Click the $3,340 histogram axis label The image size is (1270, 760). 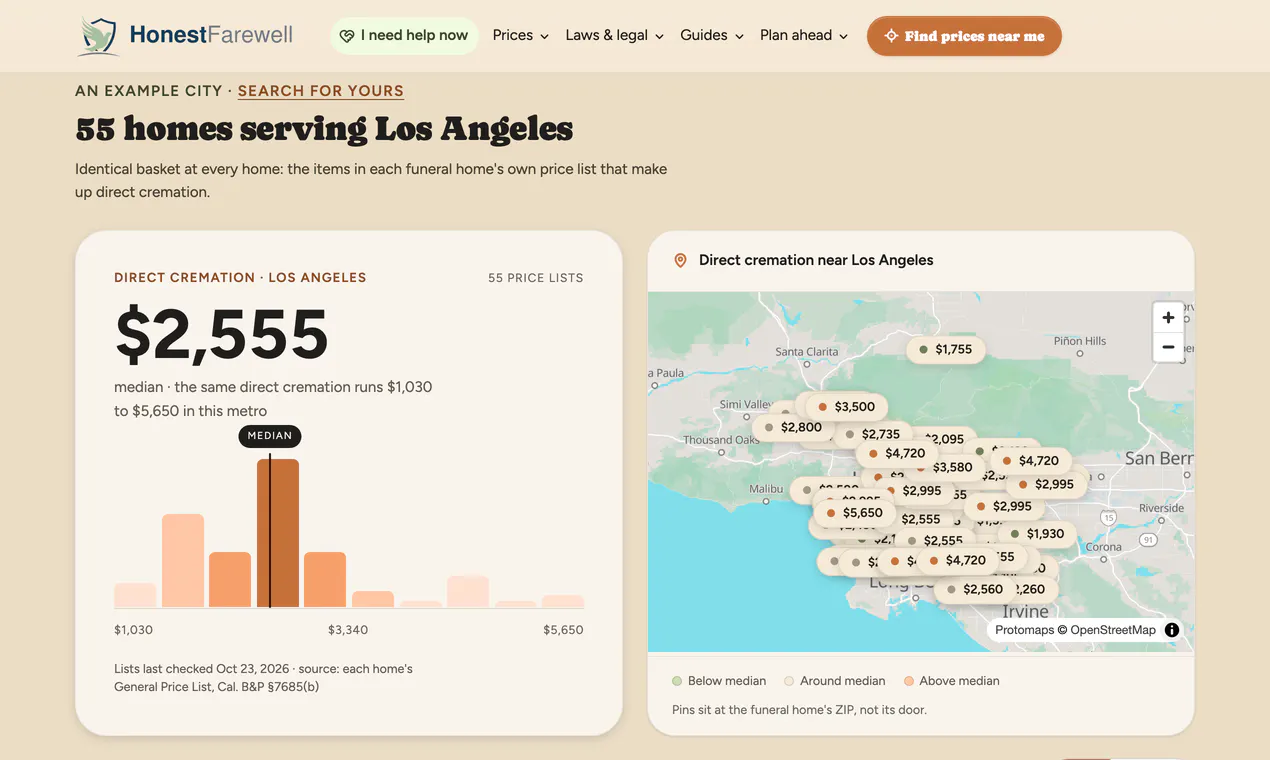click(348, 630)
